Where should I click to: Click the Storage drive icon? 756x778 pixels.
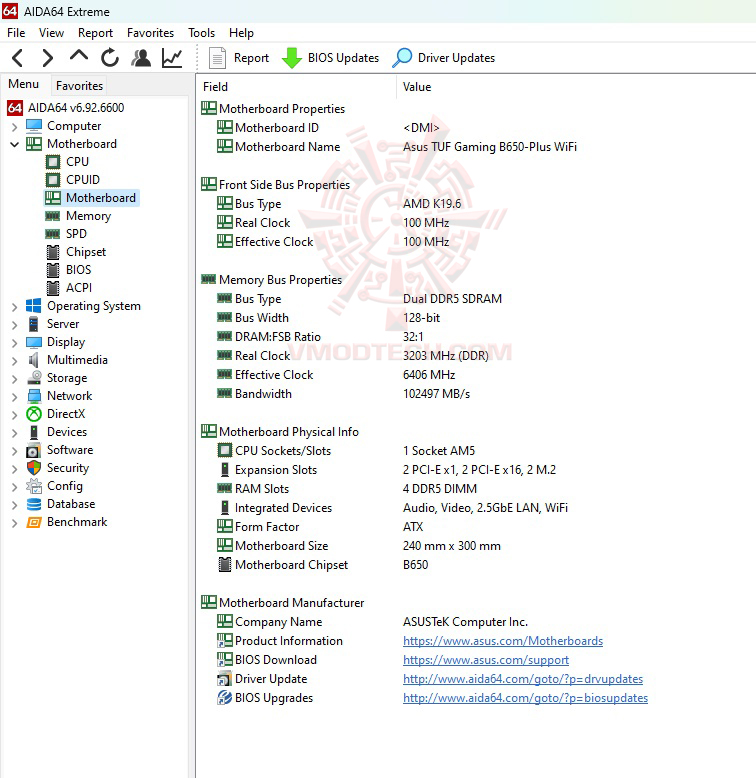coord(34,378)
